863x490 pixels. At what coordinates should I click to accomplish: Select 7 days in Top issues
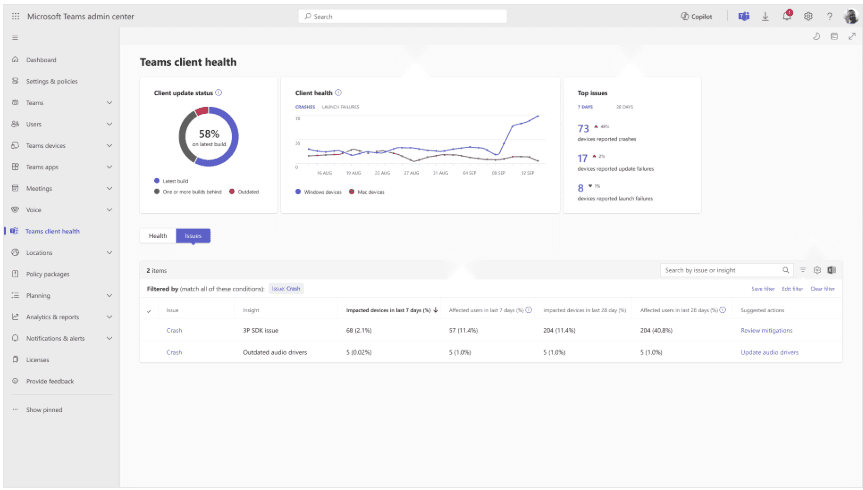[585, 107]
